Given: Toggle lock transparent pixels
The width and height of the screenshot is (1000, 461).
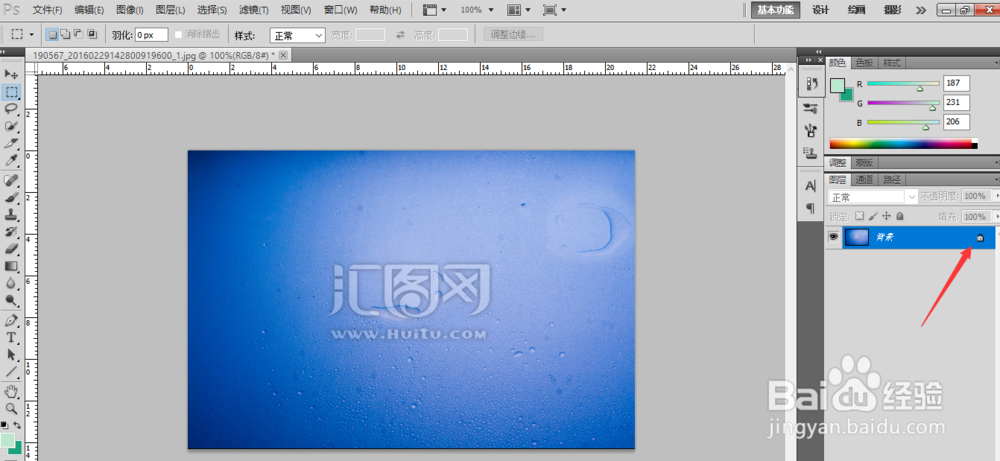Looking at the screenshot, I should 859,216.
